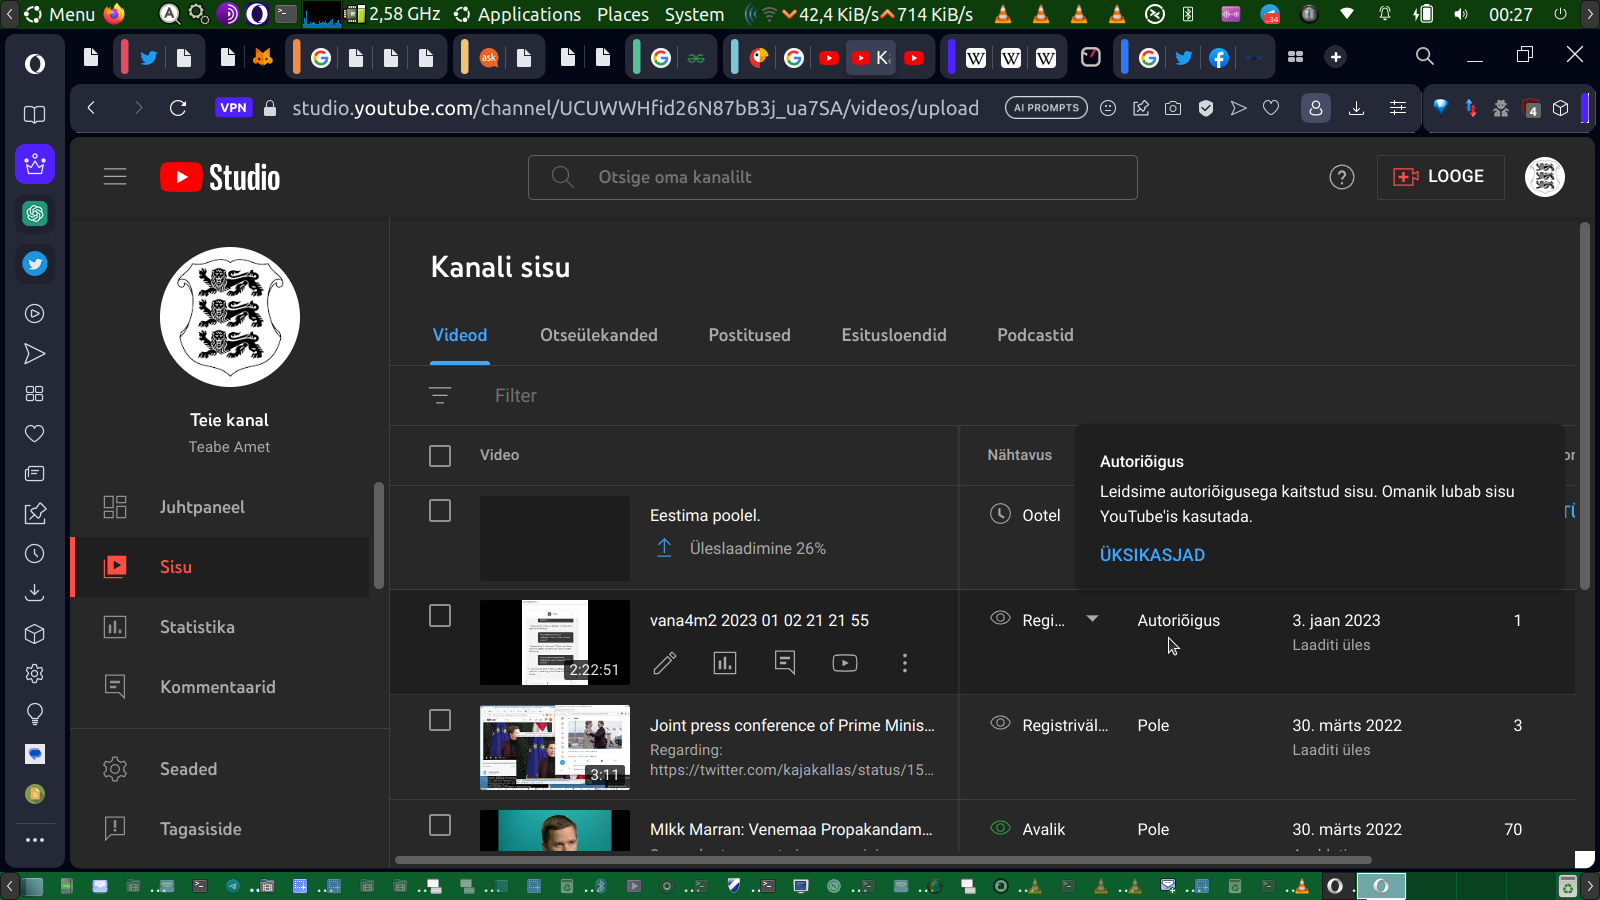Open Statistika in the left sidebar
This screenshot has width=1600, height=900.
197,627
